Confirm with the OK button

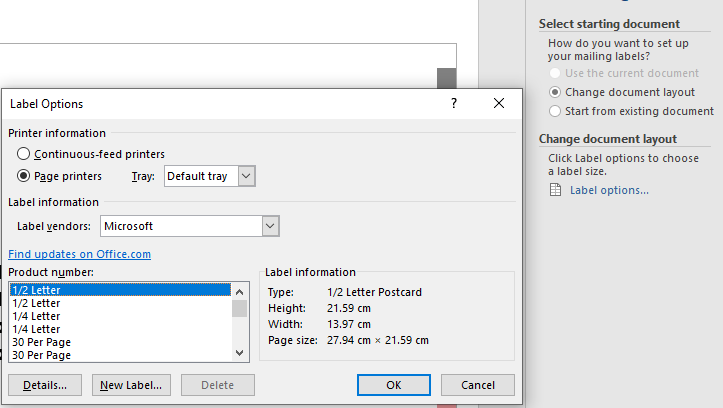pos(394,385)
